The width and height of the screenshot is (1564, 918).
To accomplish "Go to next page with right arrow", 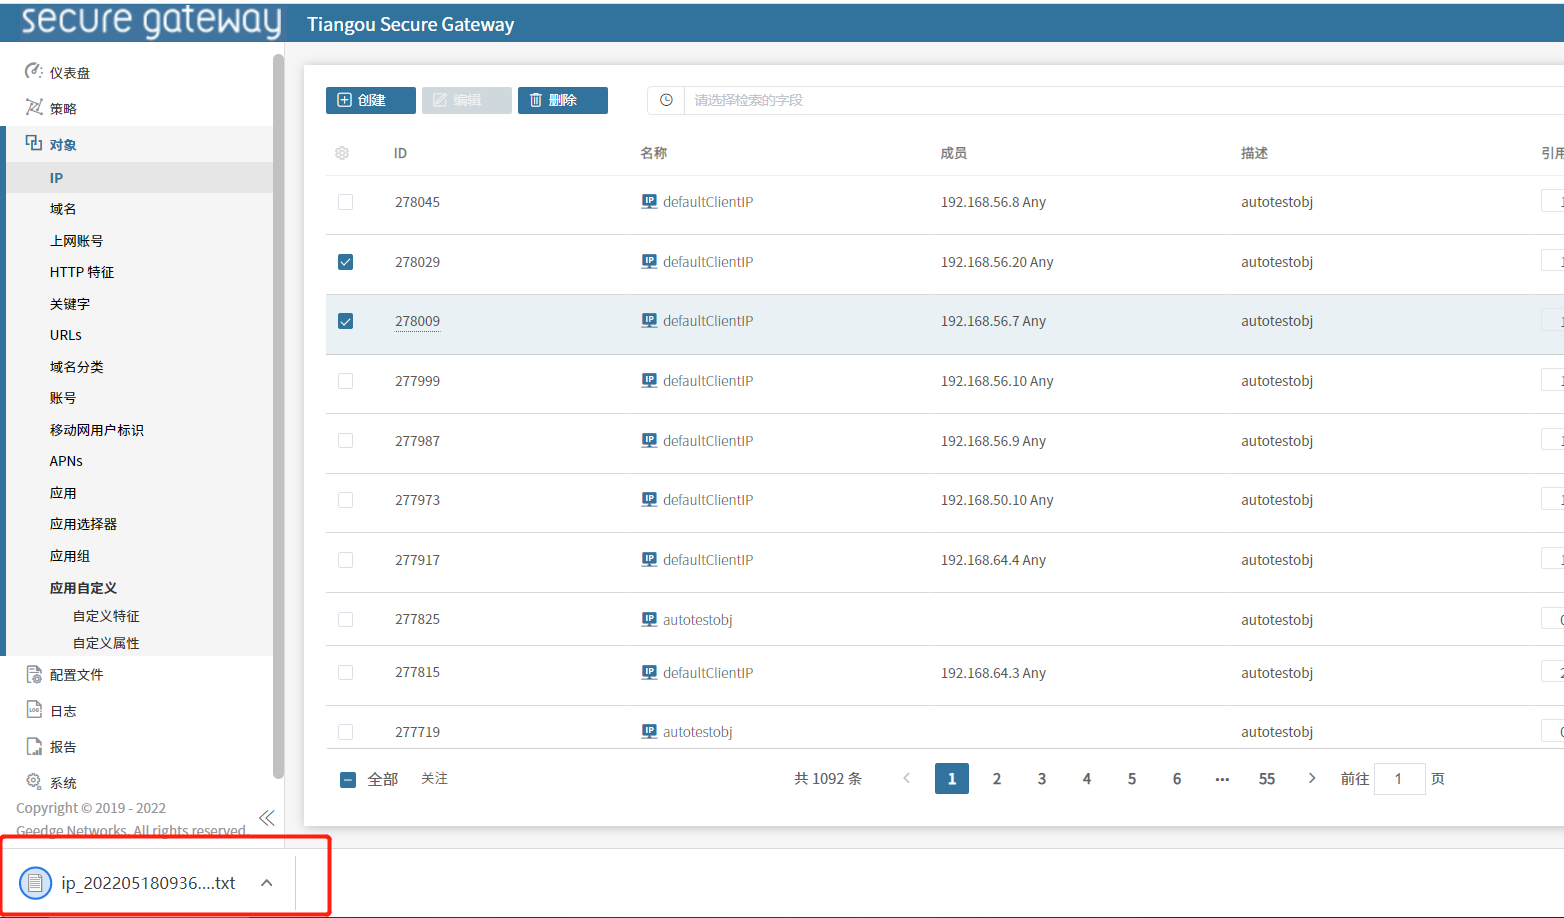I will [x=1312, y=779].
